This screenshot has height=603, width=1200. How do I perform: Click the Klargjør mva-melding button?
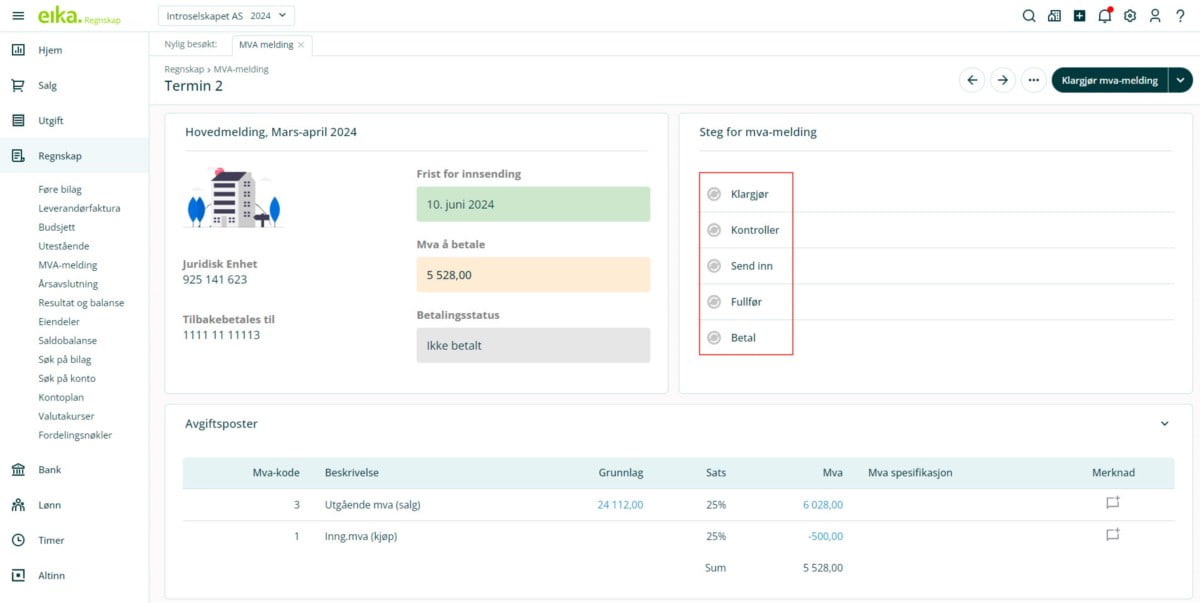click(1109, 81)
